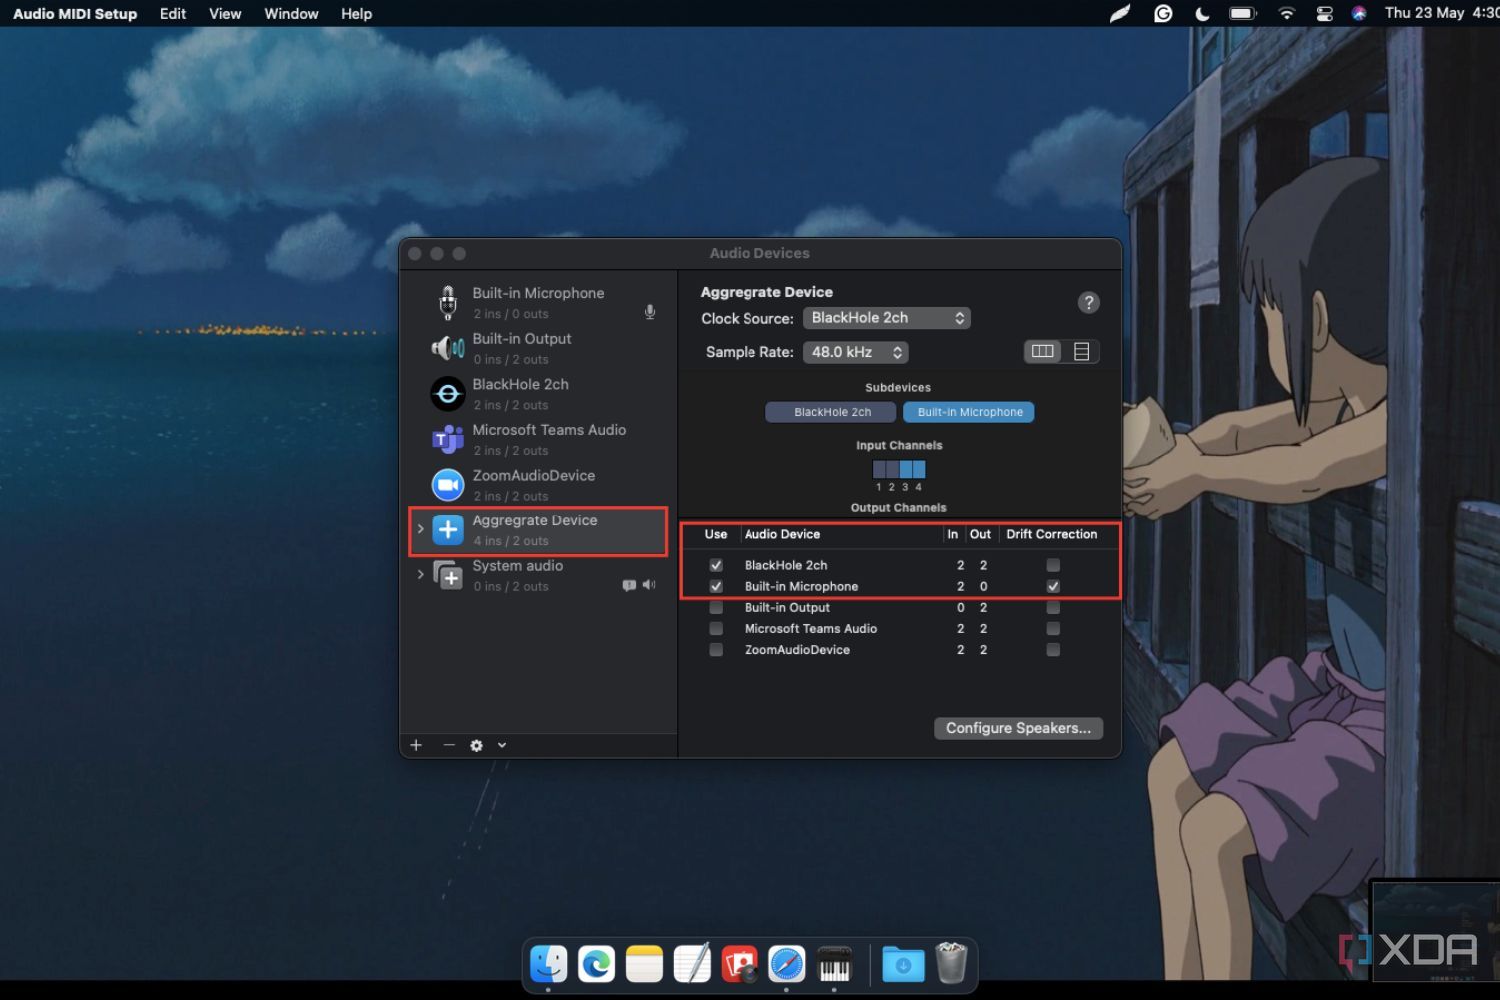Image resolution: width=1500 pixels, height=1000 pixels.
Task: Click the Drift Correction column header
Action: pyautogui.click(x=1051, y=534)
